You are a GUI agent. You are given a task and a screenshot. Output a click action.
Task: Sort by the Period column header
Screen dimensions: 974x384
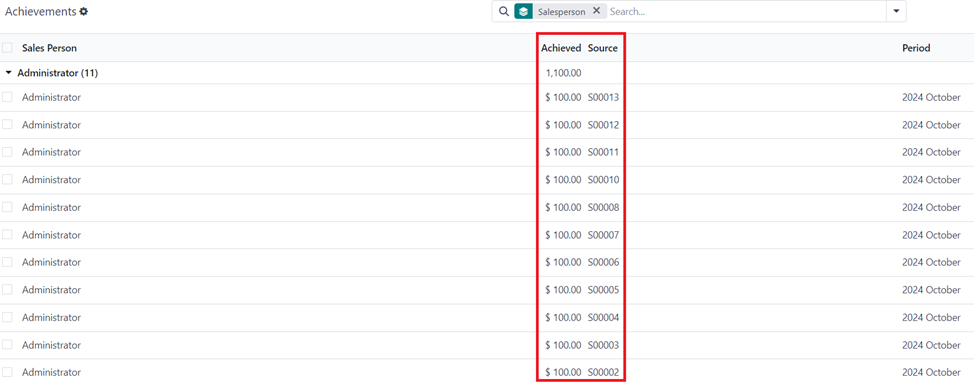point(916,48)
